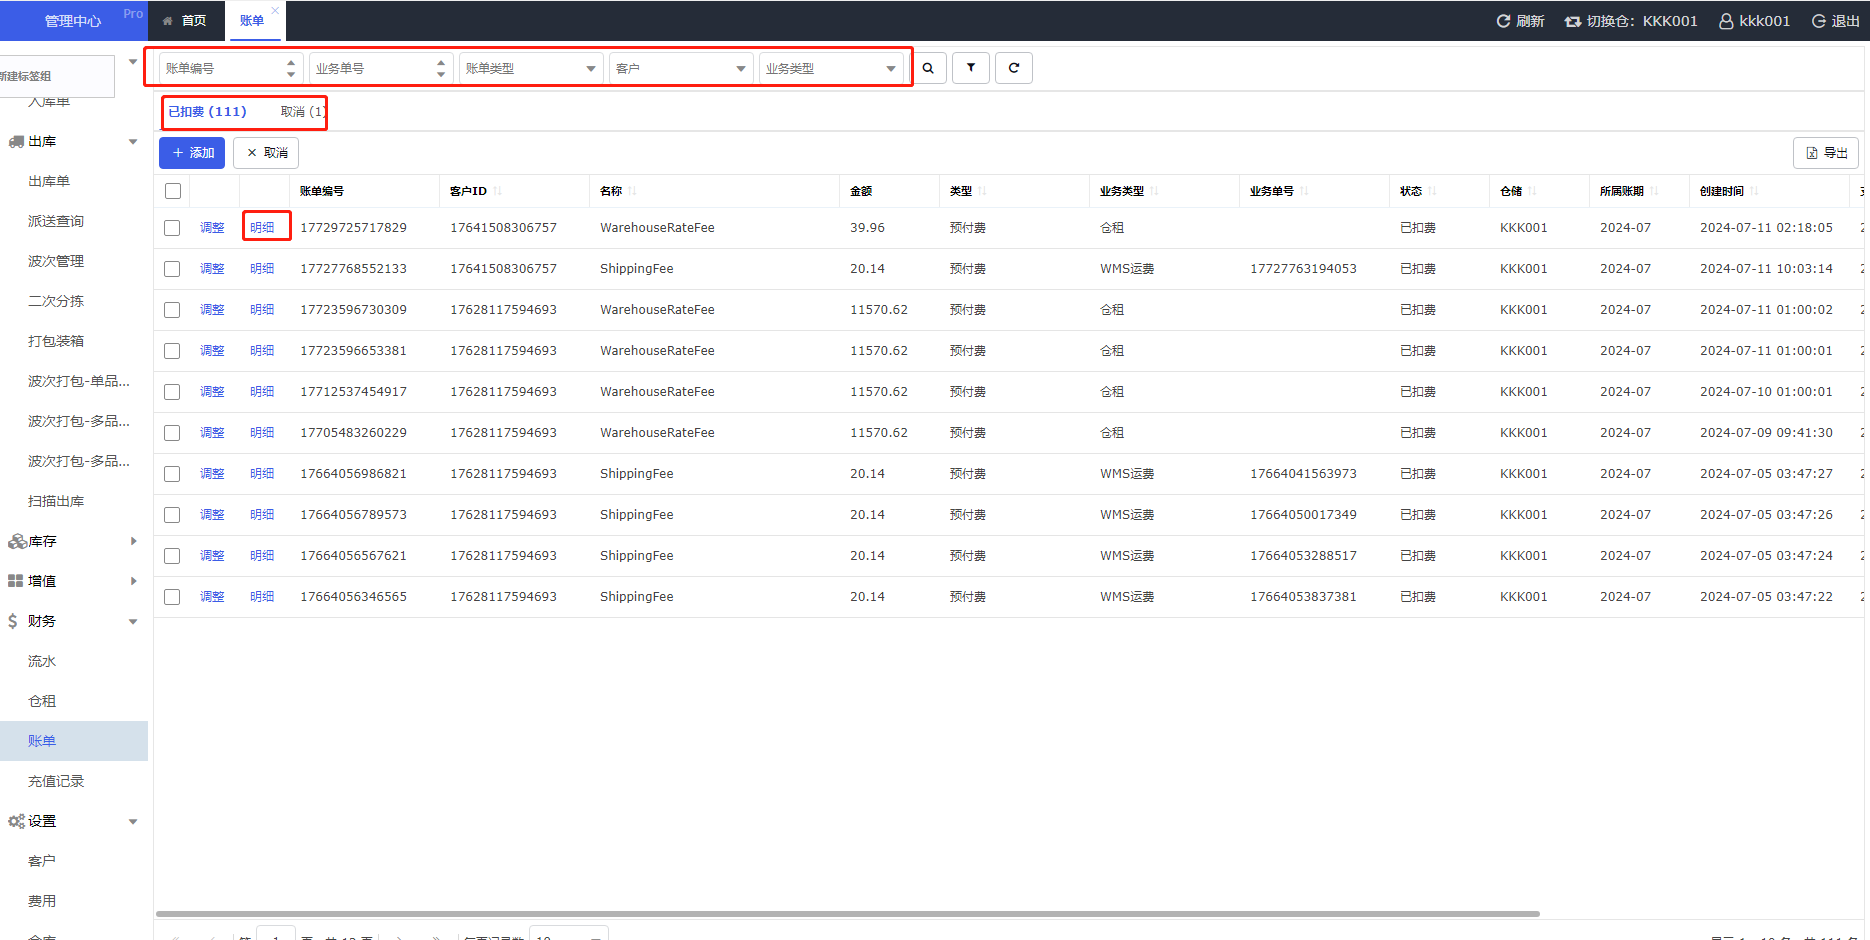Click the 库存 inventory icon in sidebar
The width and height of the screenshot is (1870, 940).
(17, 541)
